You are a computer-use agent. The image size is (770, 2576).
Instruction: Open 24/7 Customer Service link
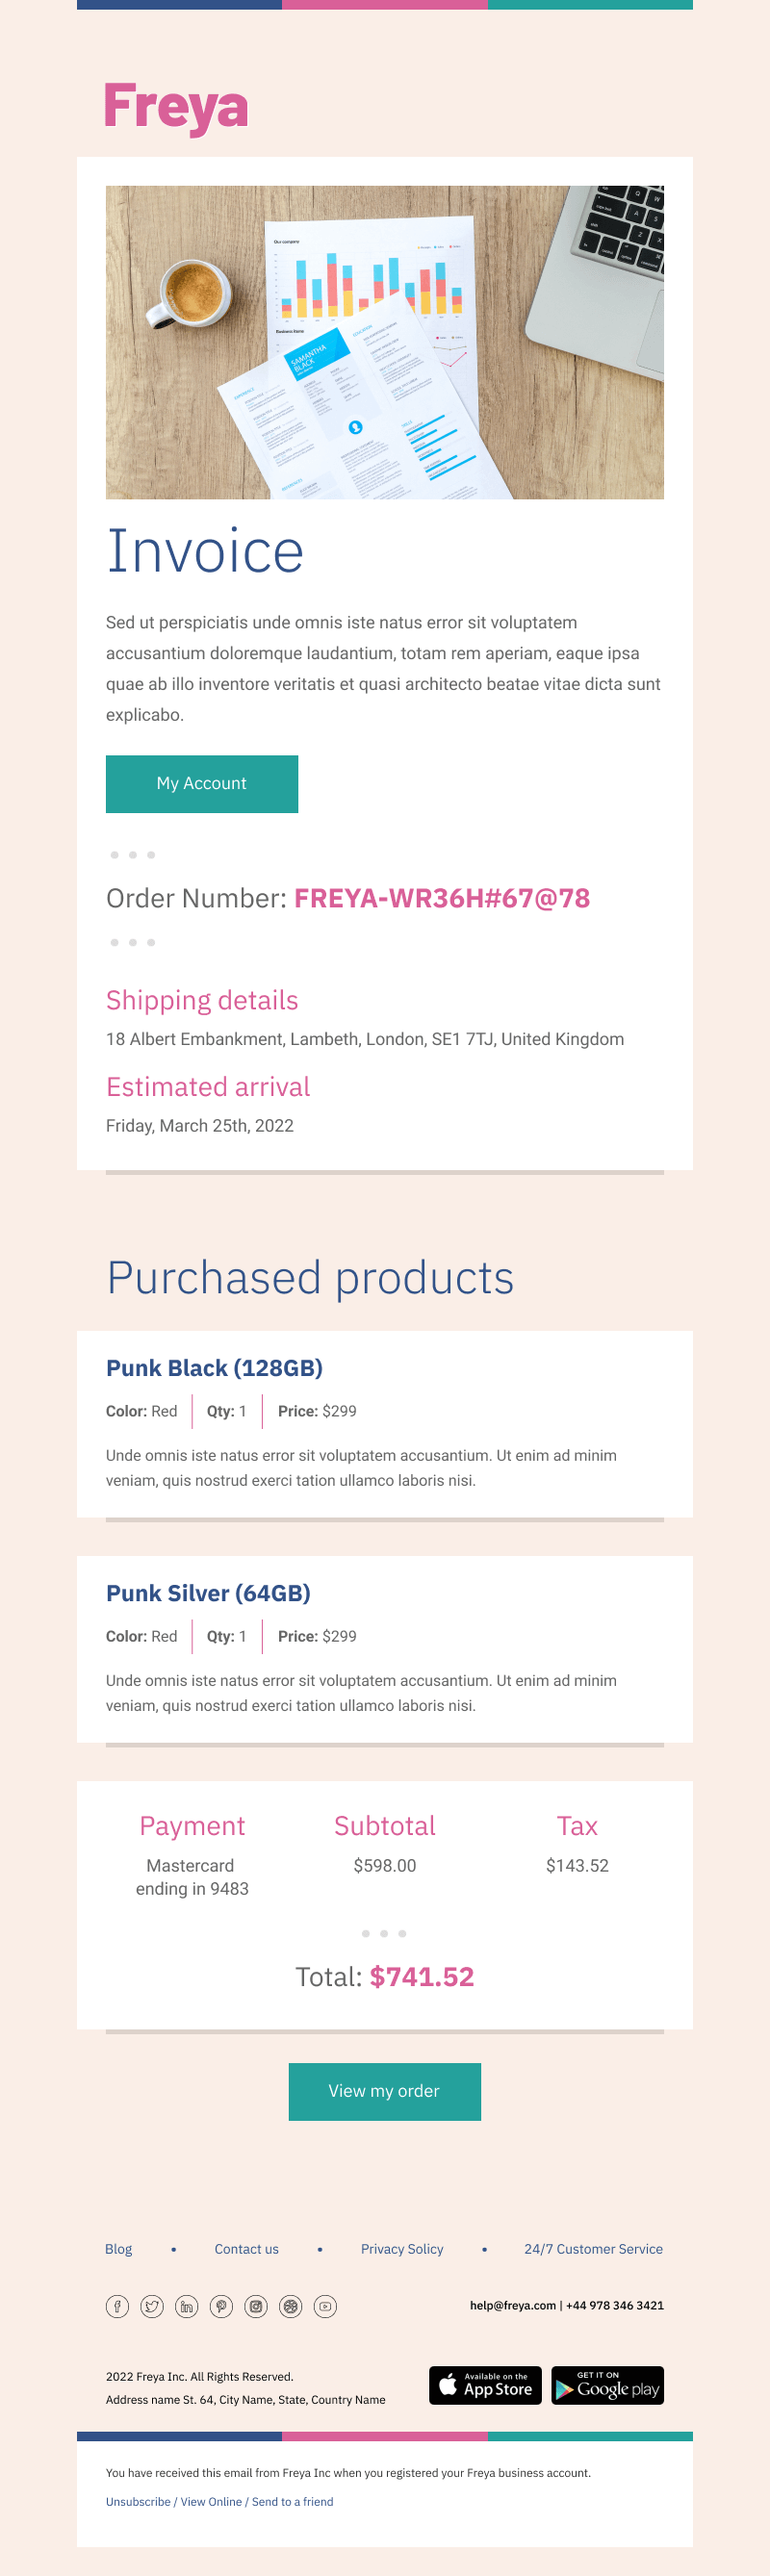pos(593,2249)
